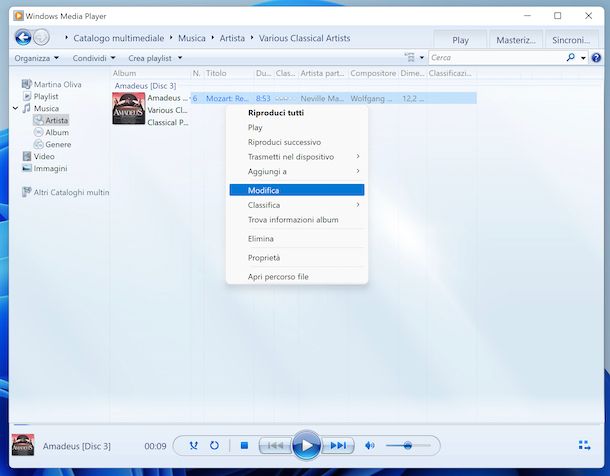This screenshot has height=476, width=610.
Task: Click the Amadeus [Disc 3] album heading
Action: coord(145,86)
